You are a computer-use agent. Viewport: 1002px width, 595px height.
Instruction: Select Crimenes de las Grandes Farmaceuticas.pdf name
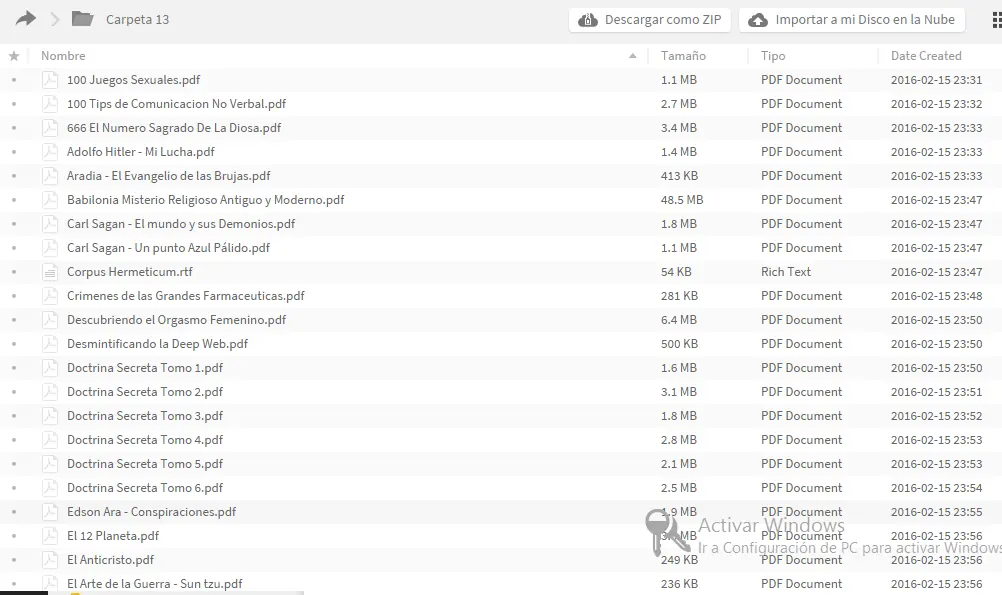pyautogui.click(x=185, y=296)
